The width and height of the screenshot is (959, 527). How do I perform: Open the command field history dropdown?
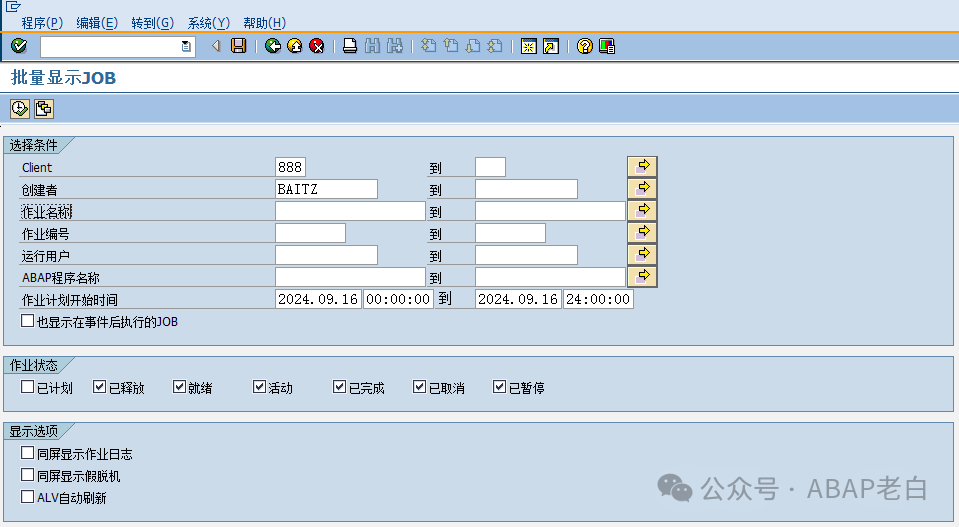[186, 46]
